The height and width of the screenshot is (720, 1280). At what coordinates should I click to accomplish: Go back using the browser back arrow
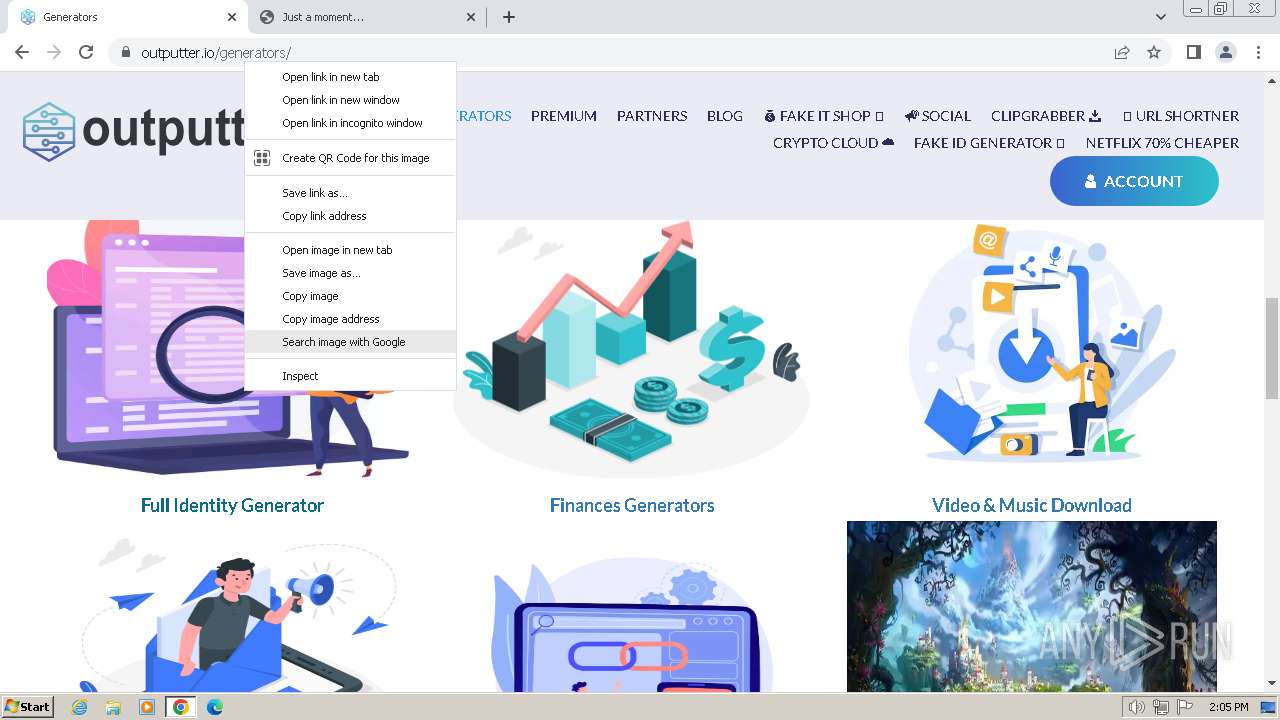coord(22,52)
